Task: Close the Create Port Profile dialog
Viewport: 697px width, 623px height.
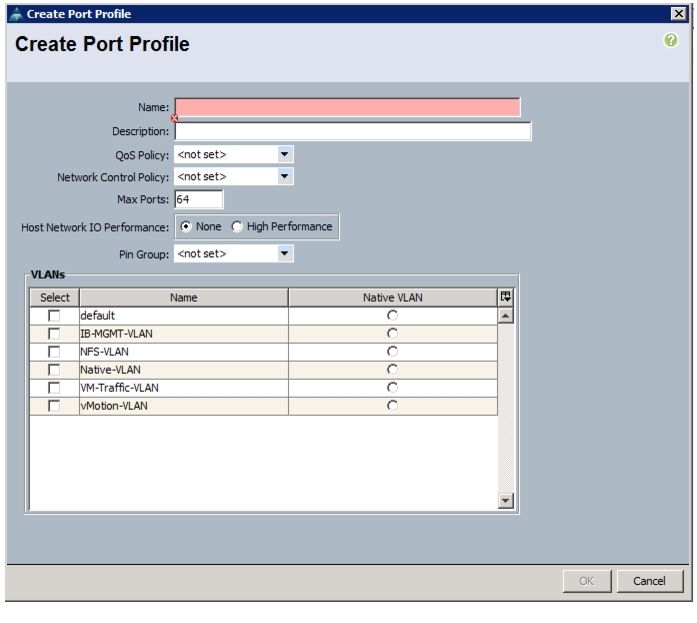Action: pyautogui.click(x=681, y=11)
